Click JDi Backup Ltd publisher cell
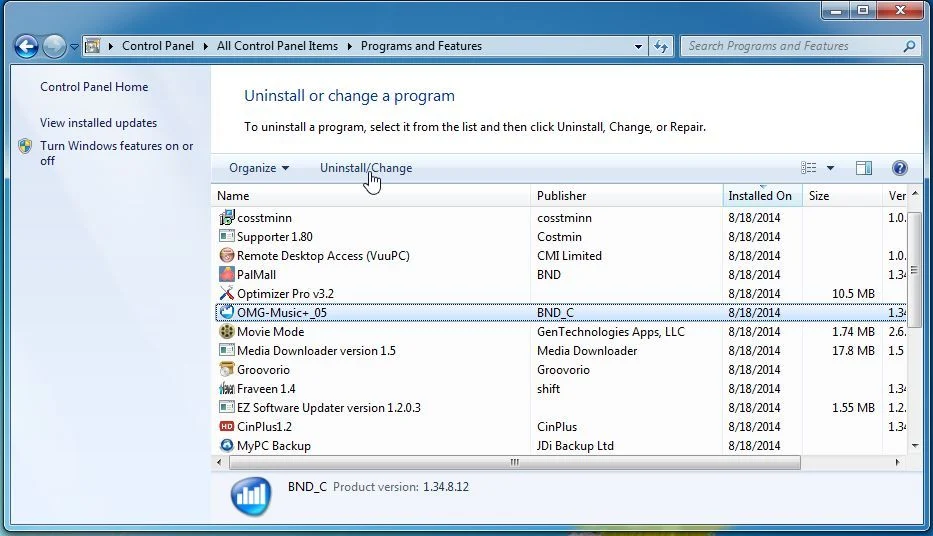This screenshot has width=933, height=536. point(575,446)
